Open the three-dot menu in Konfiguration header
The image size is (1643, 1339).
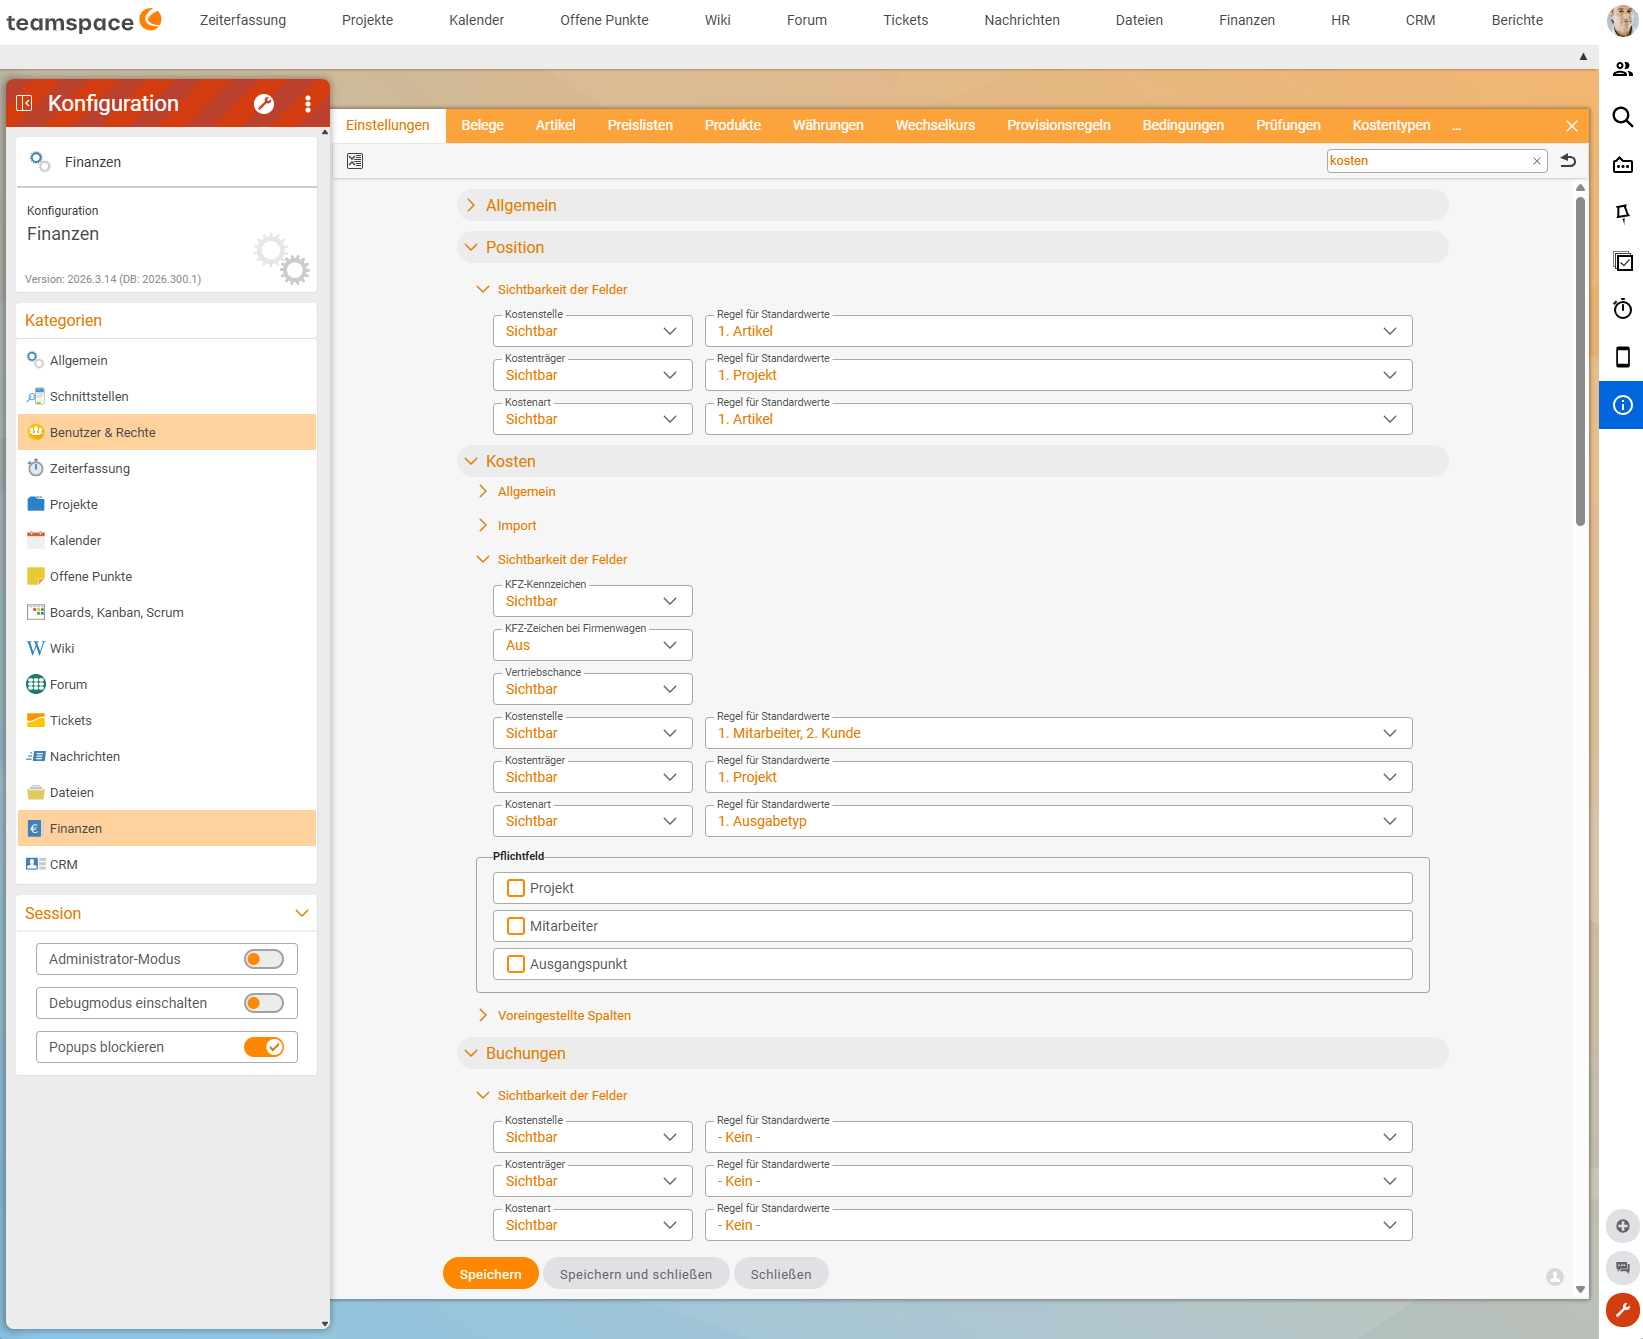point(308,104)
